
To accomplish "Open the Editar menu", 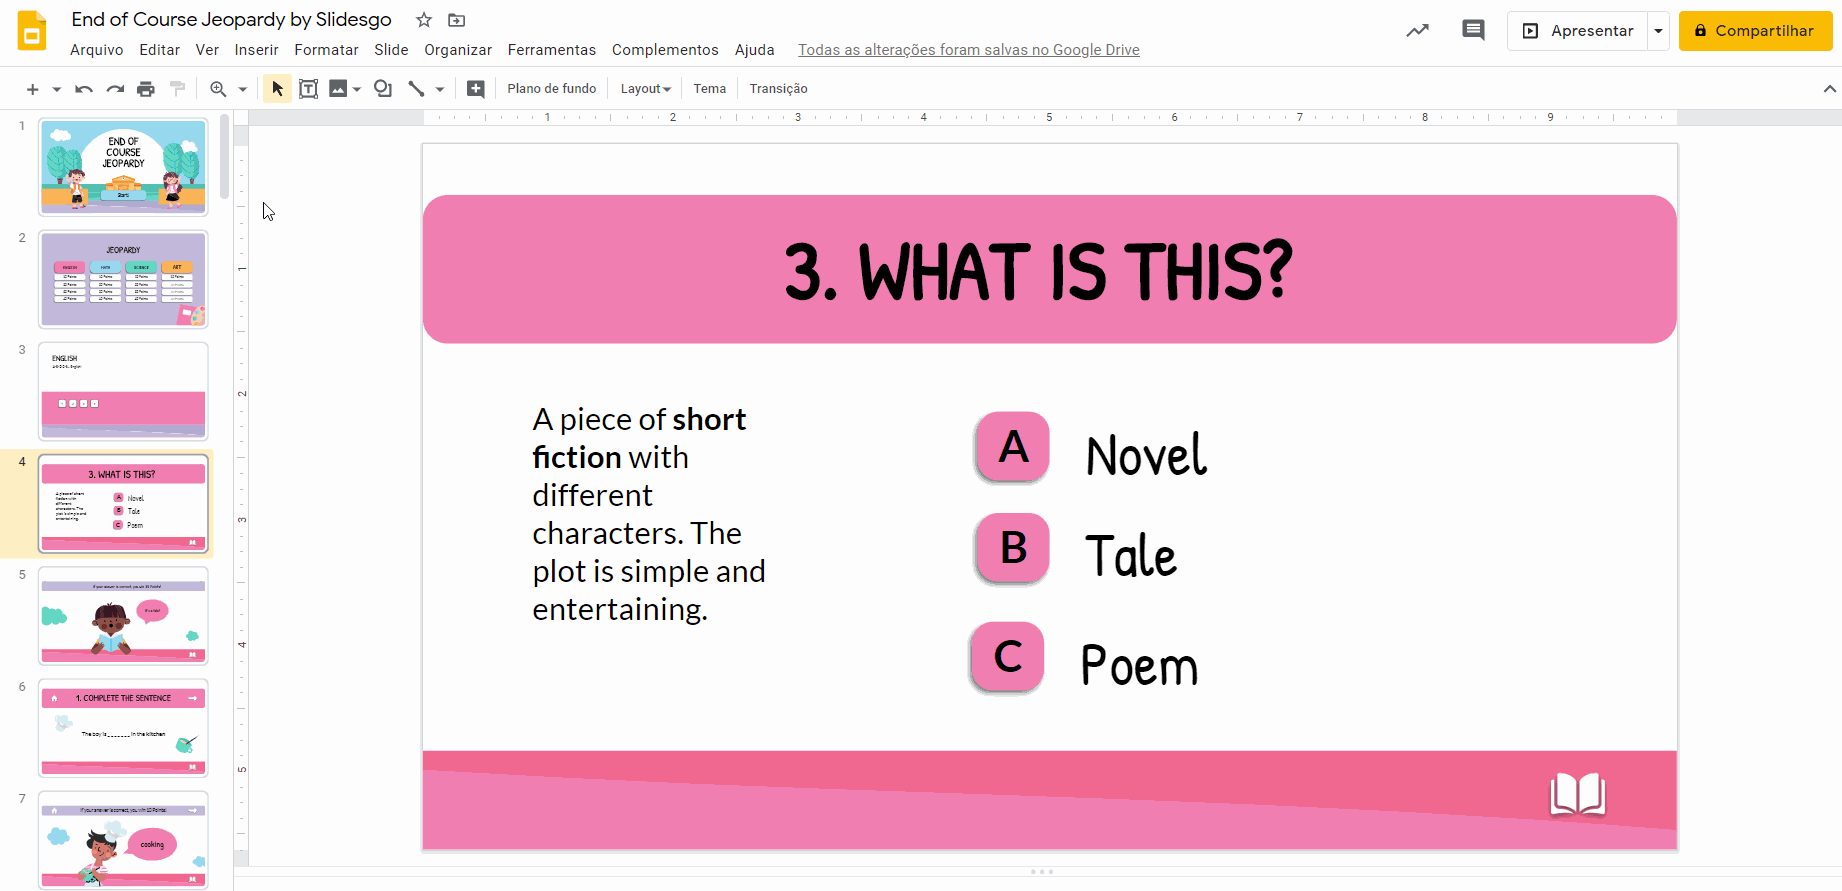I will pos(160,50).
